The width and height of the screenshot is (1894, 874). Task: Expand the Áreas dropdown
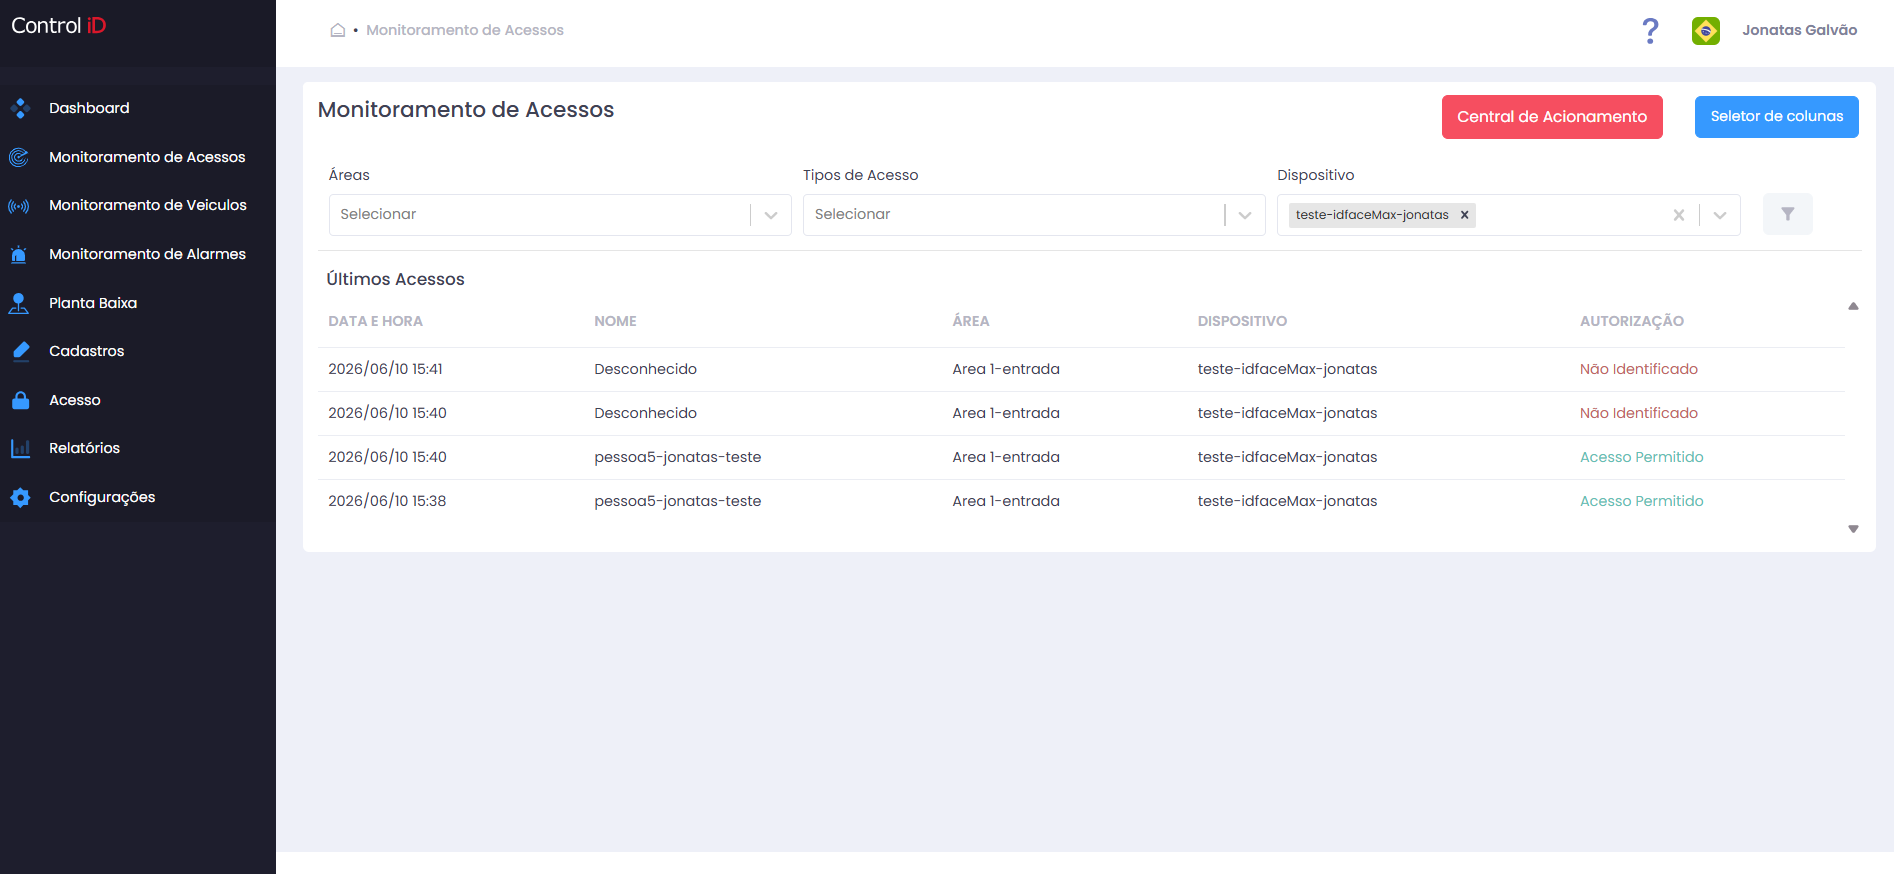pyautogui.click(x=771, y=215)
